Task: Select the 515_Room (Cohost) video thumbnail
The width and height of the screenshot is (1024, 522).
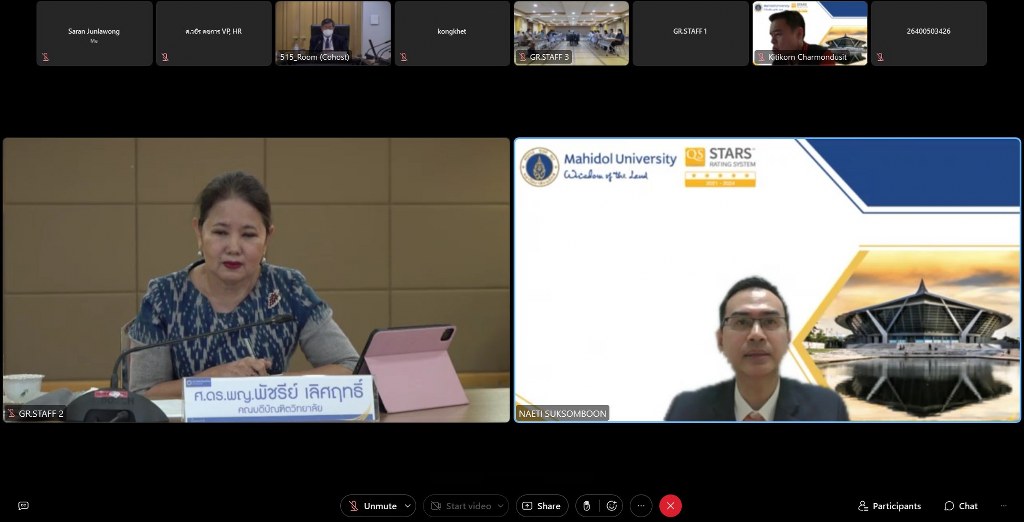Action: 333,33
